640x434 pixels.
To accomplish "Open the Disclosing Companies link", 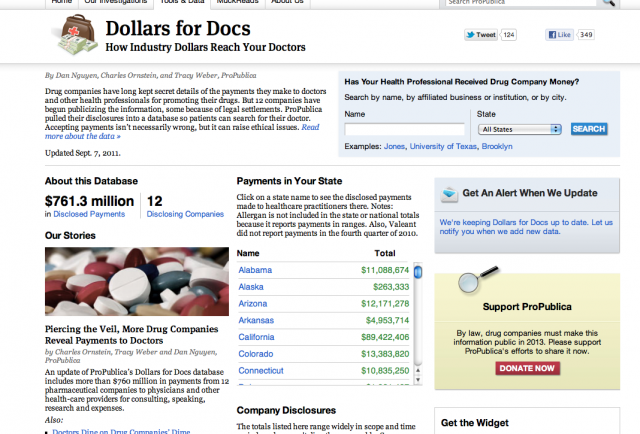I will [185, 214].
